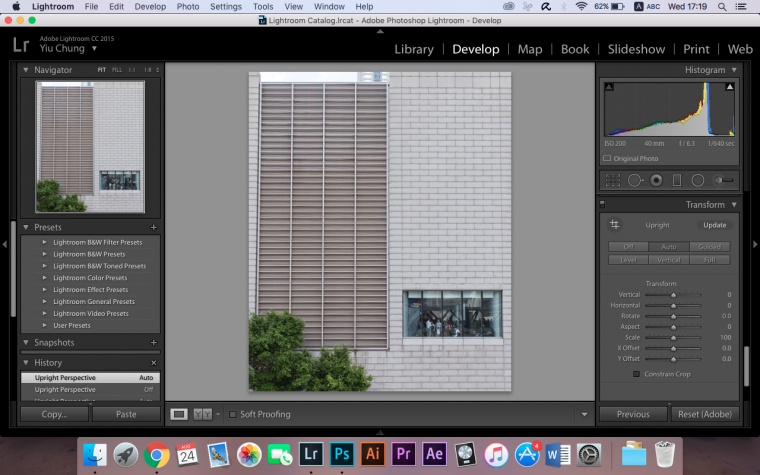Enable the Soft Proofing checkbox
760x475 pixels.
tap(233, 414)
